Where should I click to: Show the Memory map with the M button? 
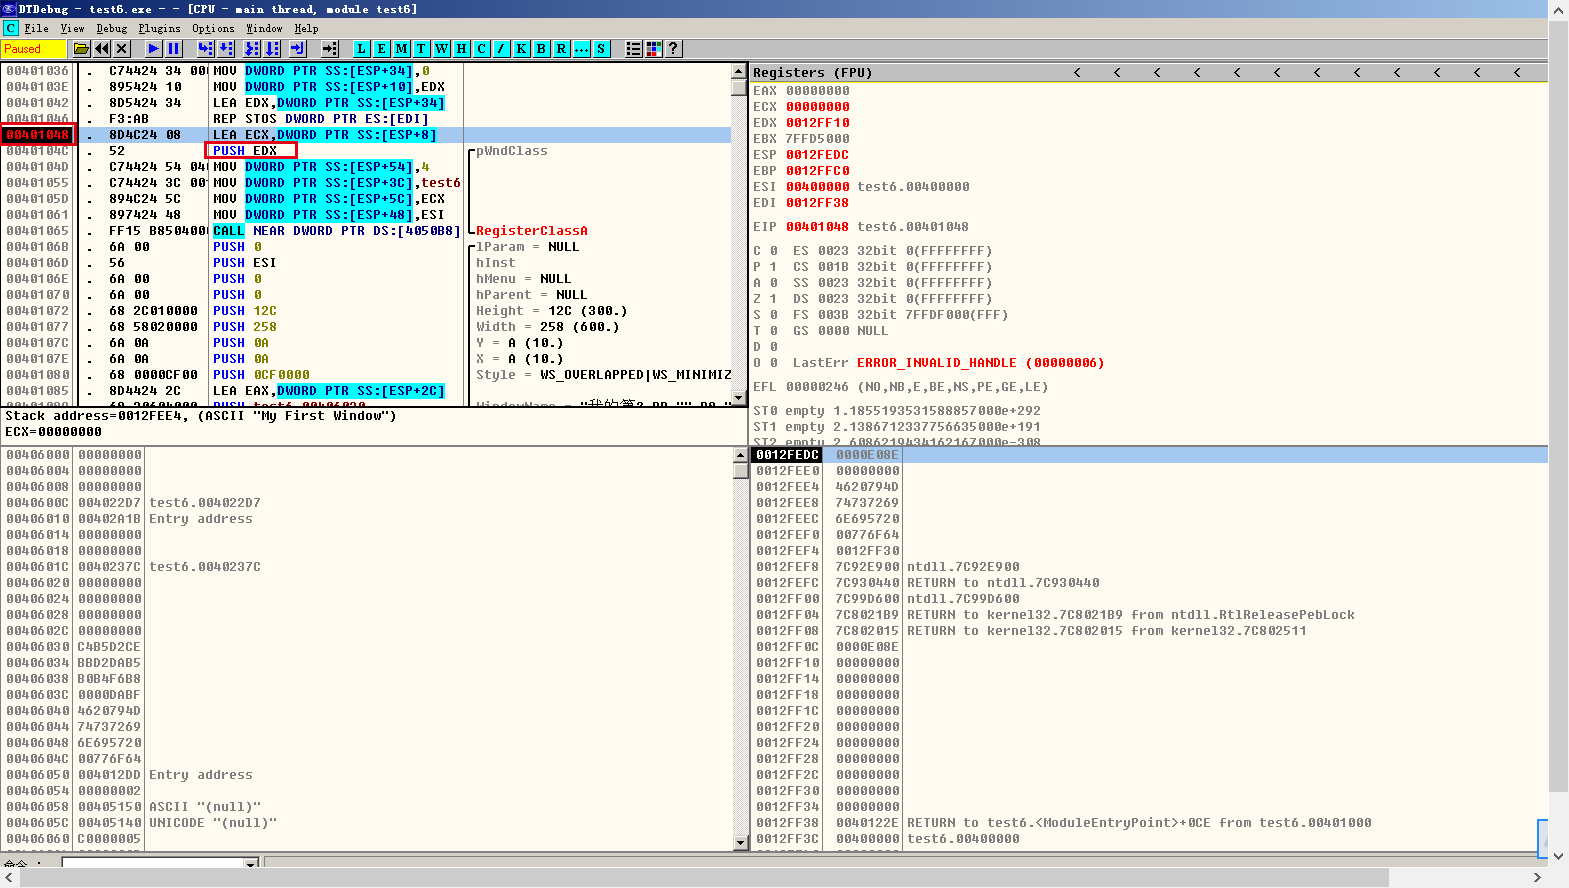point(401,48)
